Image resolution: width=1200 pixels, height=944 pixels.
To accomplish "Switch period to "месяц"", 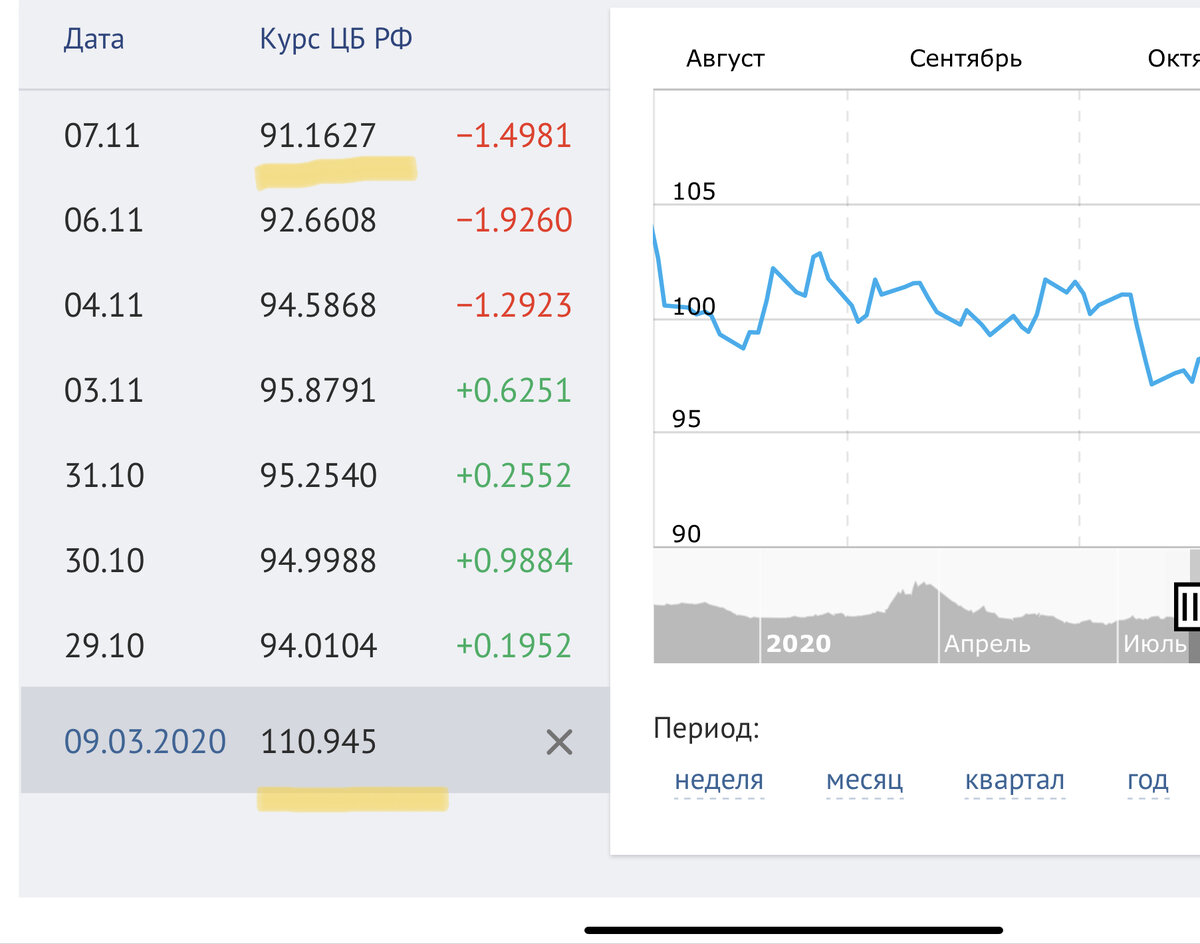I will pos(864,780).
